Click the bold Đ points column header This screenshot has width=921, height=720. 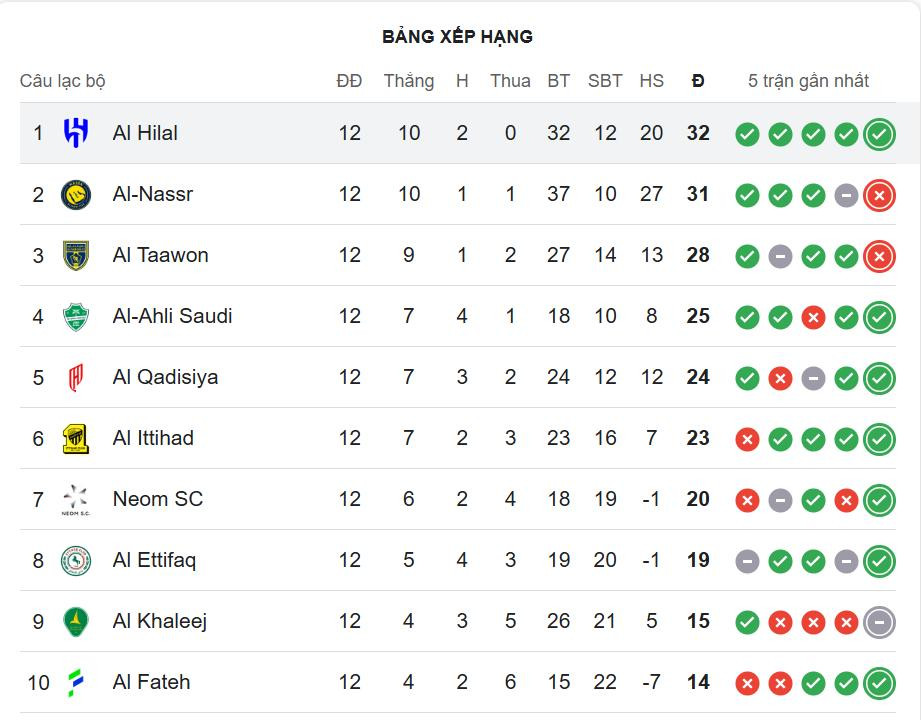point(698,81)
